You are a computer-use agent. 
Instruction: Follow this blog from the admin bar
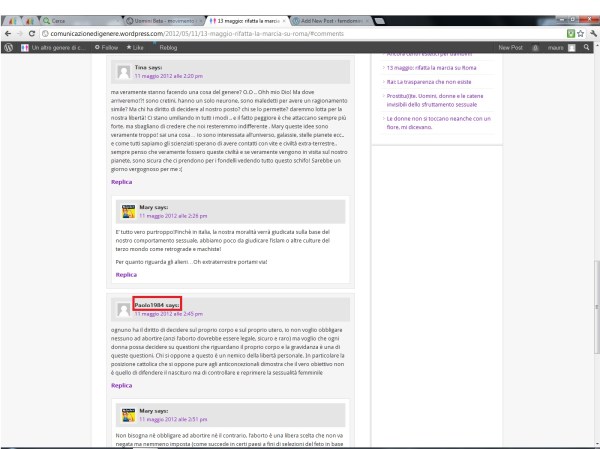106,48
